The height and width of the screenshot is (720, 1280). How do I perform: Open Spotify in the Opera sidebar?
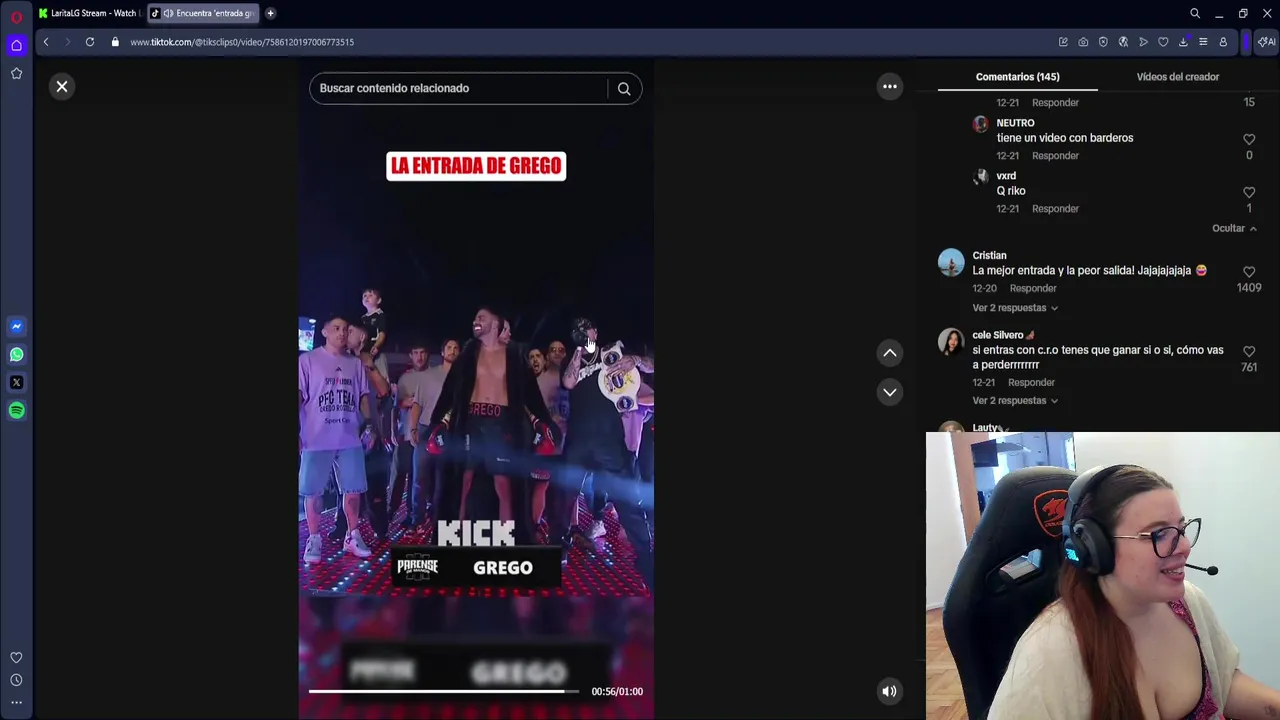pyautogui.click(x=16, y=410)
